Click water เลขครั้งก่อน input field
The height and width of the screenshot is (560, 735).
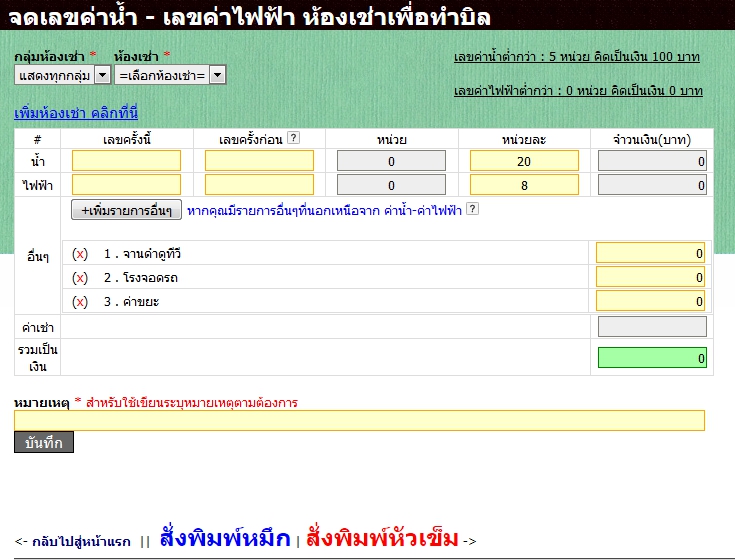point(259,161)
